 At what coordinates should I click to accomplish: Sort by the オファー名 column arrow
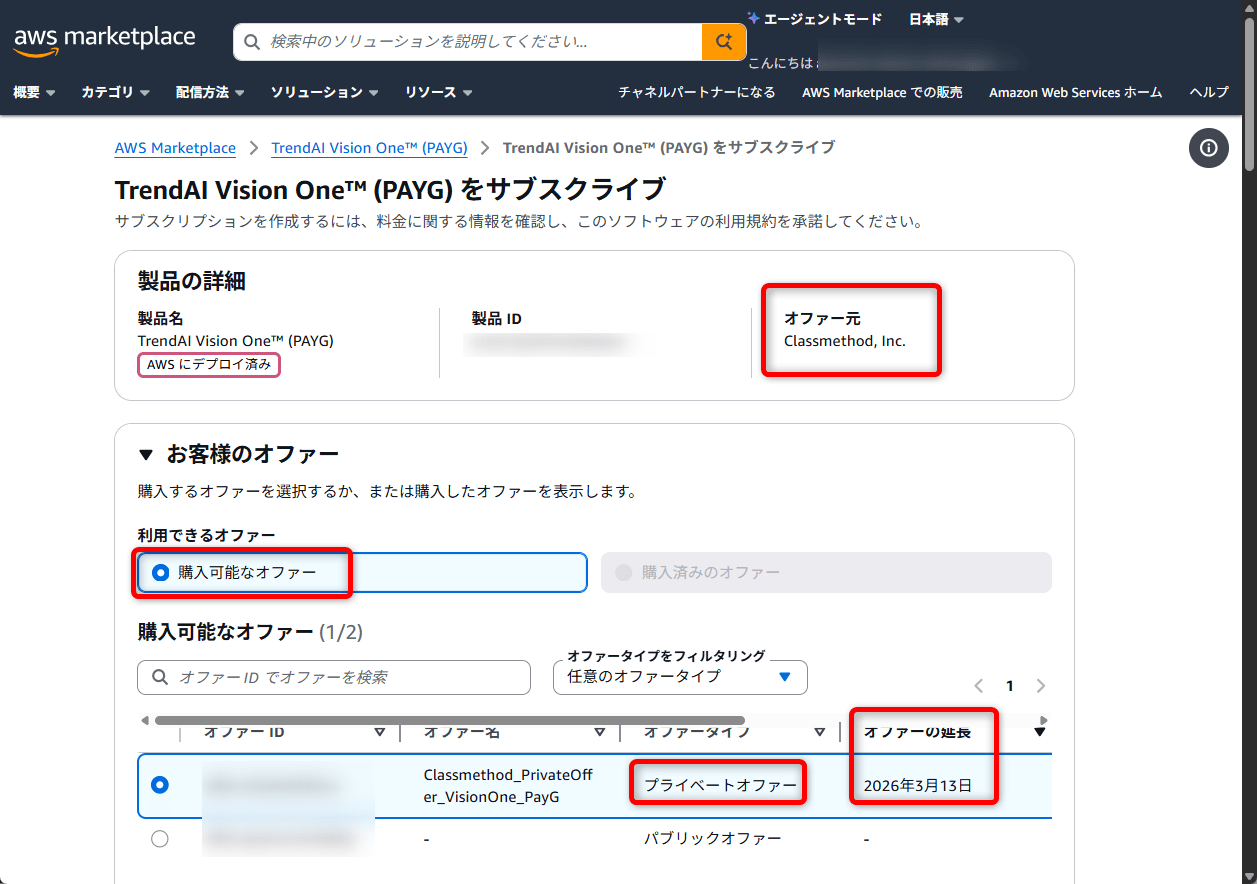click(599, 732)
